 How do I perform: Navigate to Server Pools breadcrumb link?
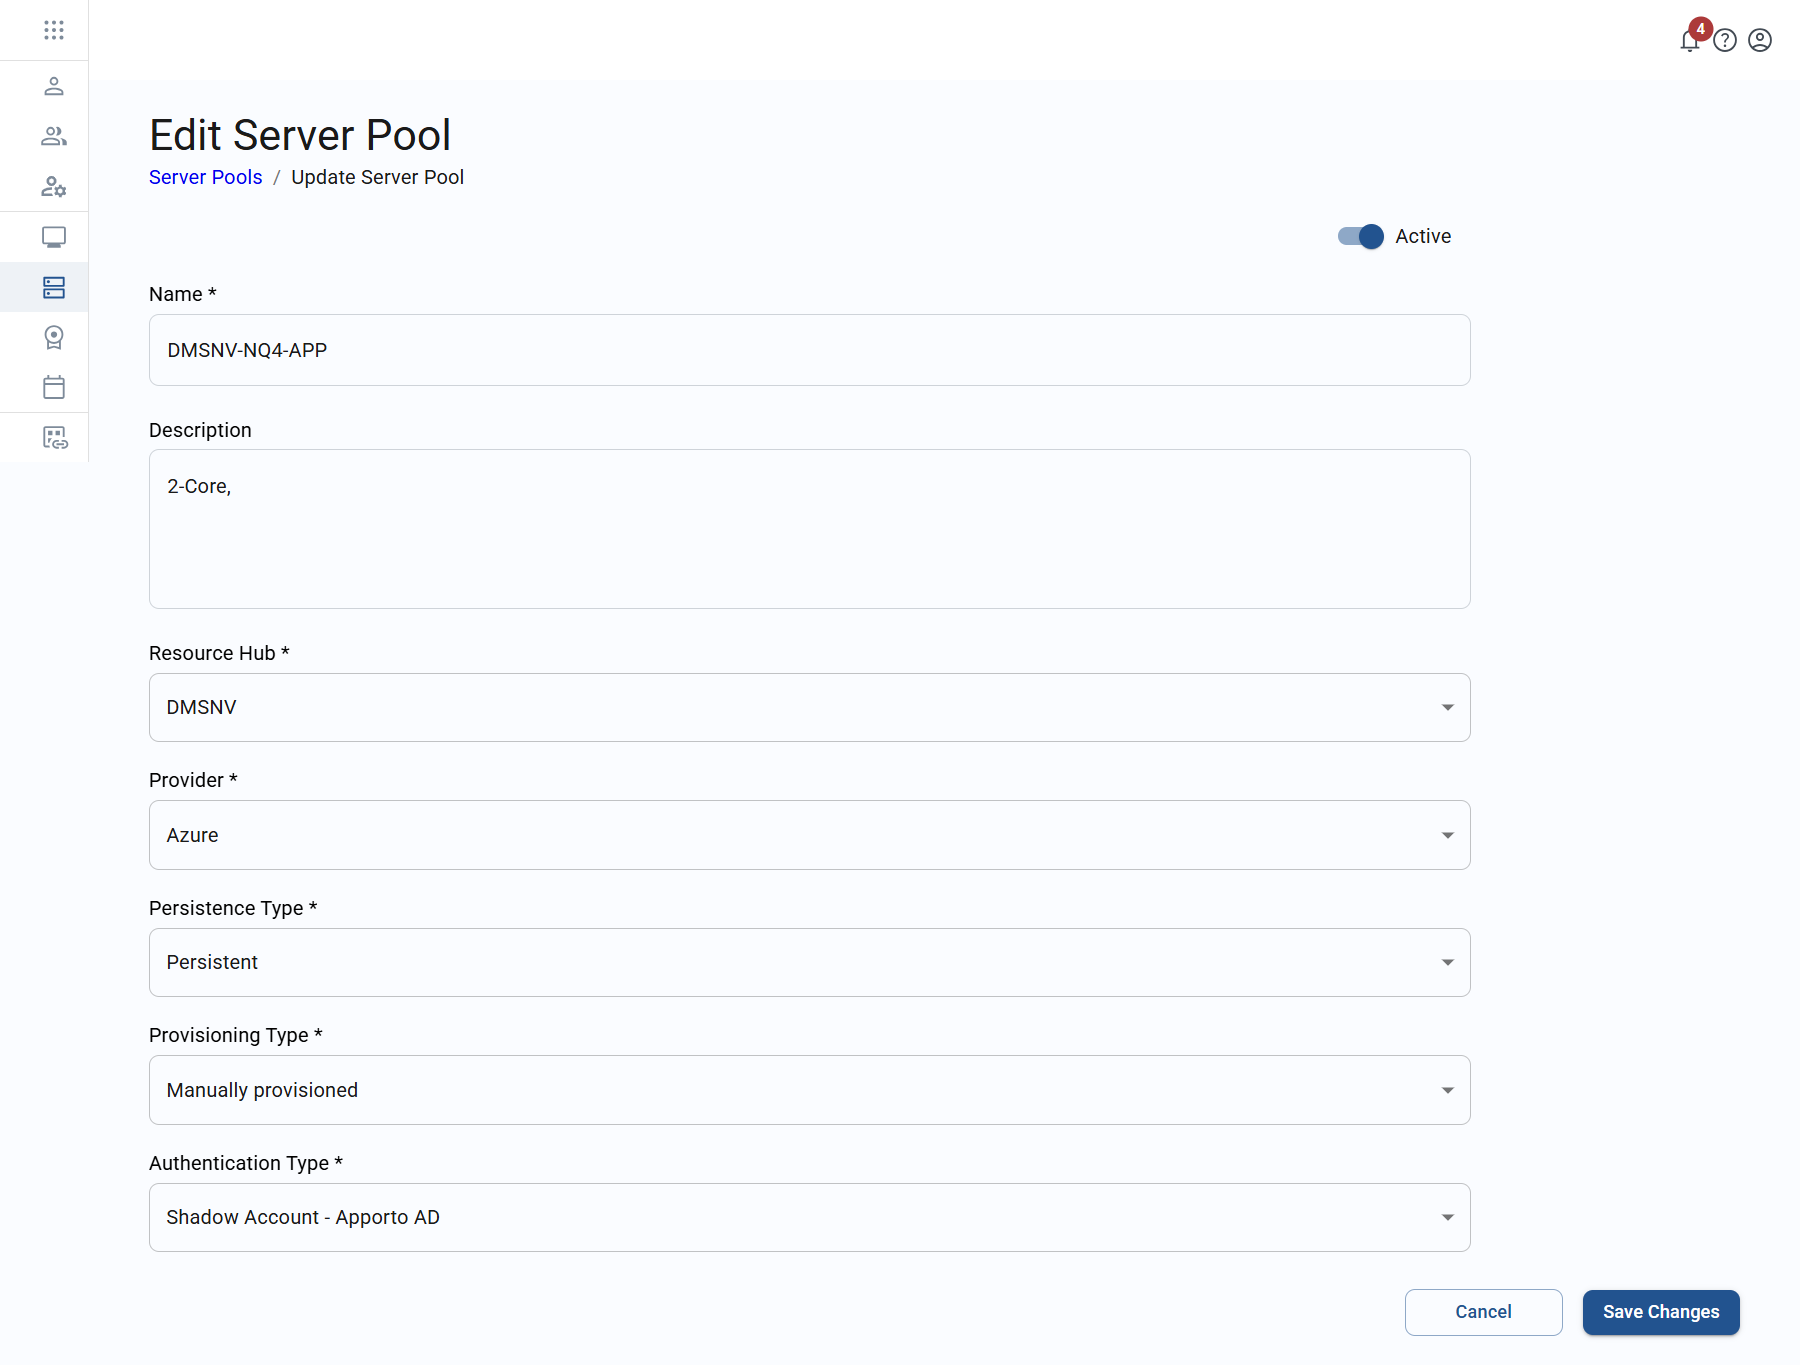coord(205,177)
